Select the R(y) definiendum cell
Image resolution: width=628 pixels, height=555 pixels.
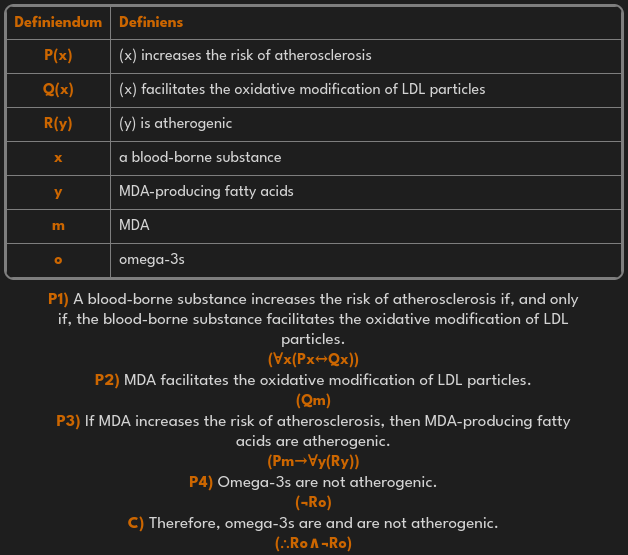coord(58,123)
